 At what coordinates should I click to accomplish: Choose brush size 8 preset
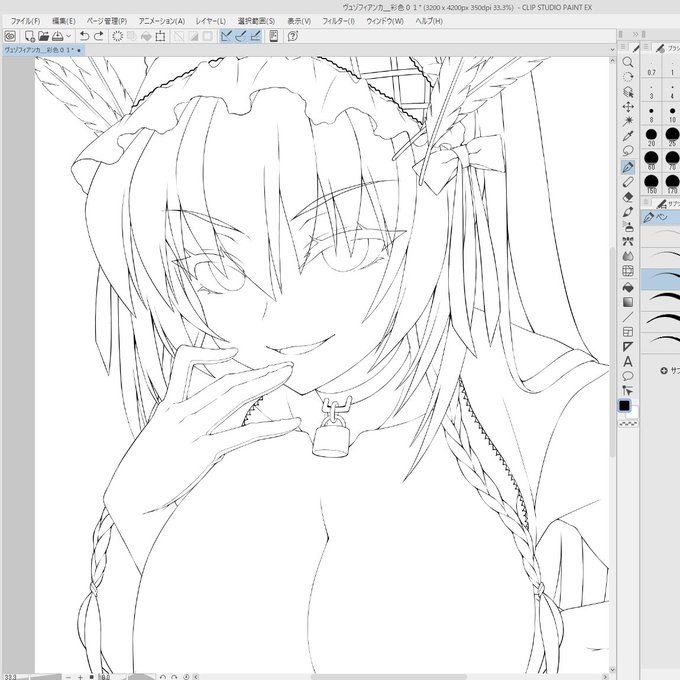coord(651,114)
